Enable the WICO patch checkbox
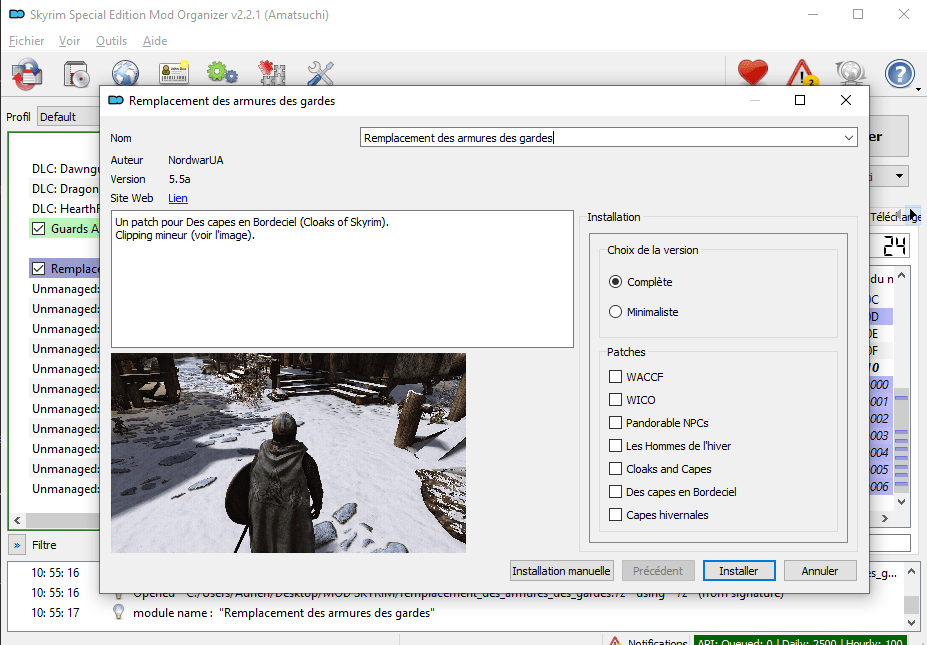 click(615, 400)
